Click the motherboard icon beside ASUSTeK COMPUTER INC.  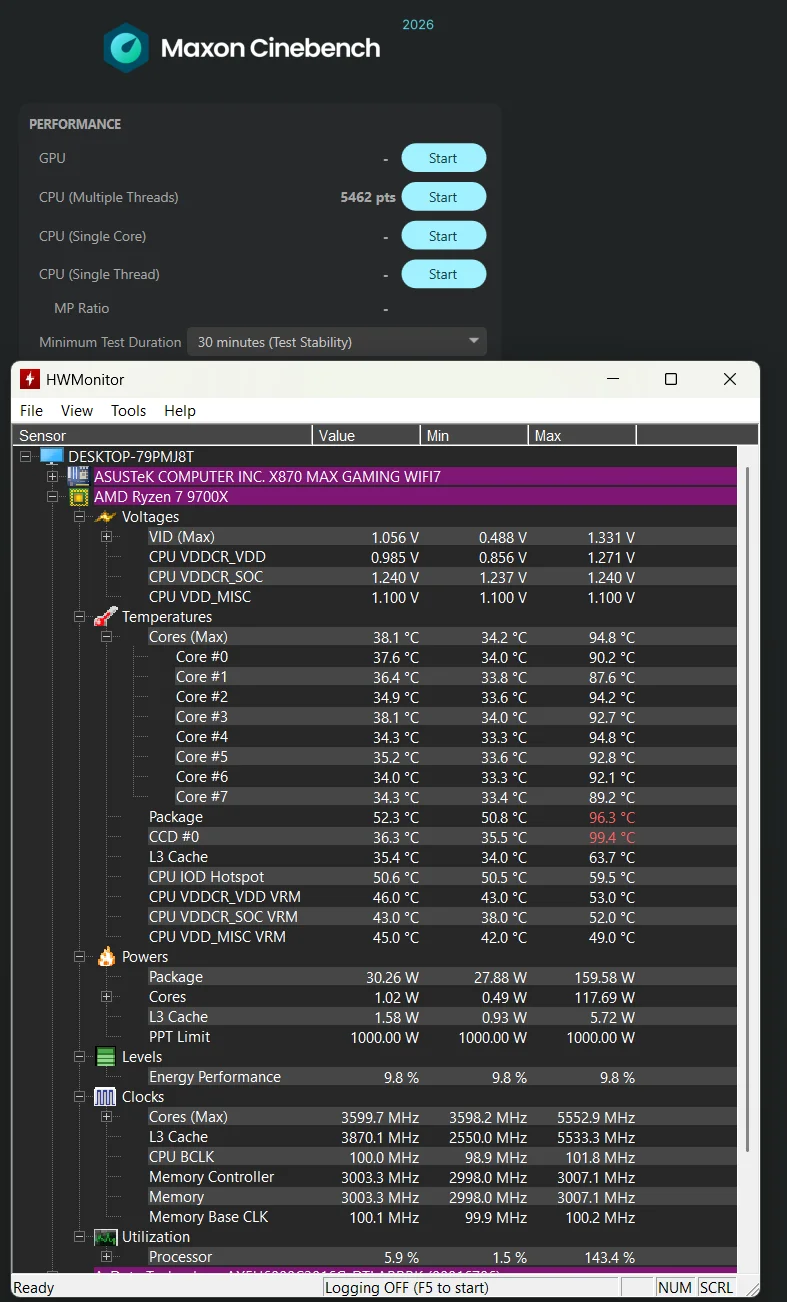(77, 477)
